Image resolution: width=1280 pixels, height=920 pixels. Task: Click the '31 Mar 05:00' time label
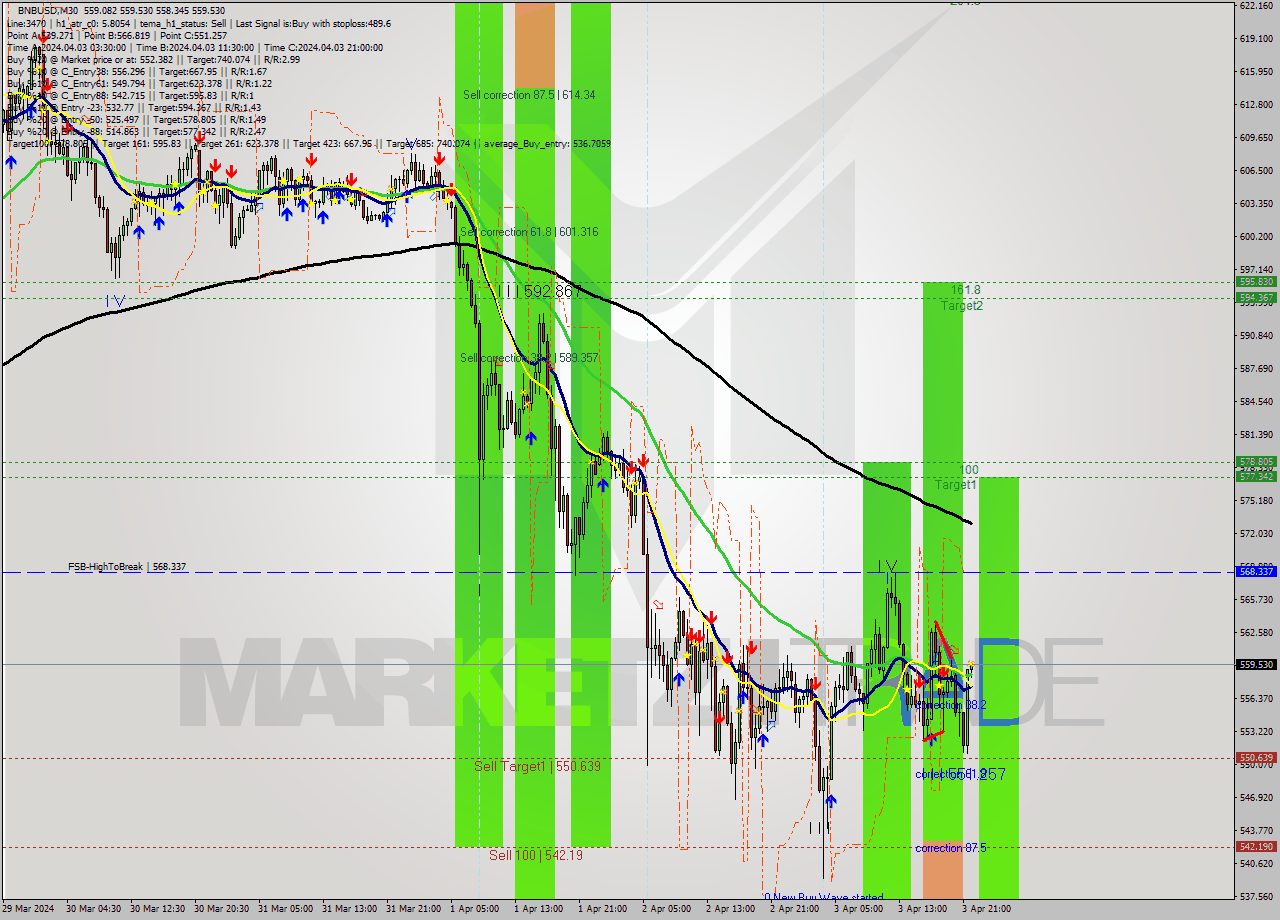pos(285,909)
